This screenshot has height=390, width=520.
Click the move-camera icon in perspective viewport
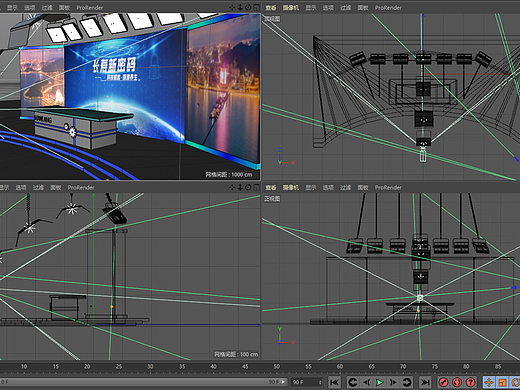pyautogui.click(x=232, y=7)
